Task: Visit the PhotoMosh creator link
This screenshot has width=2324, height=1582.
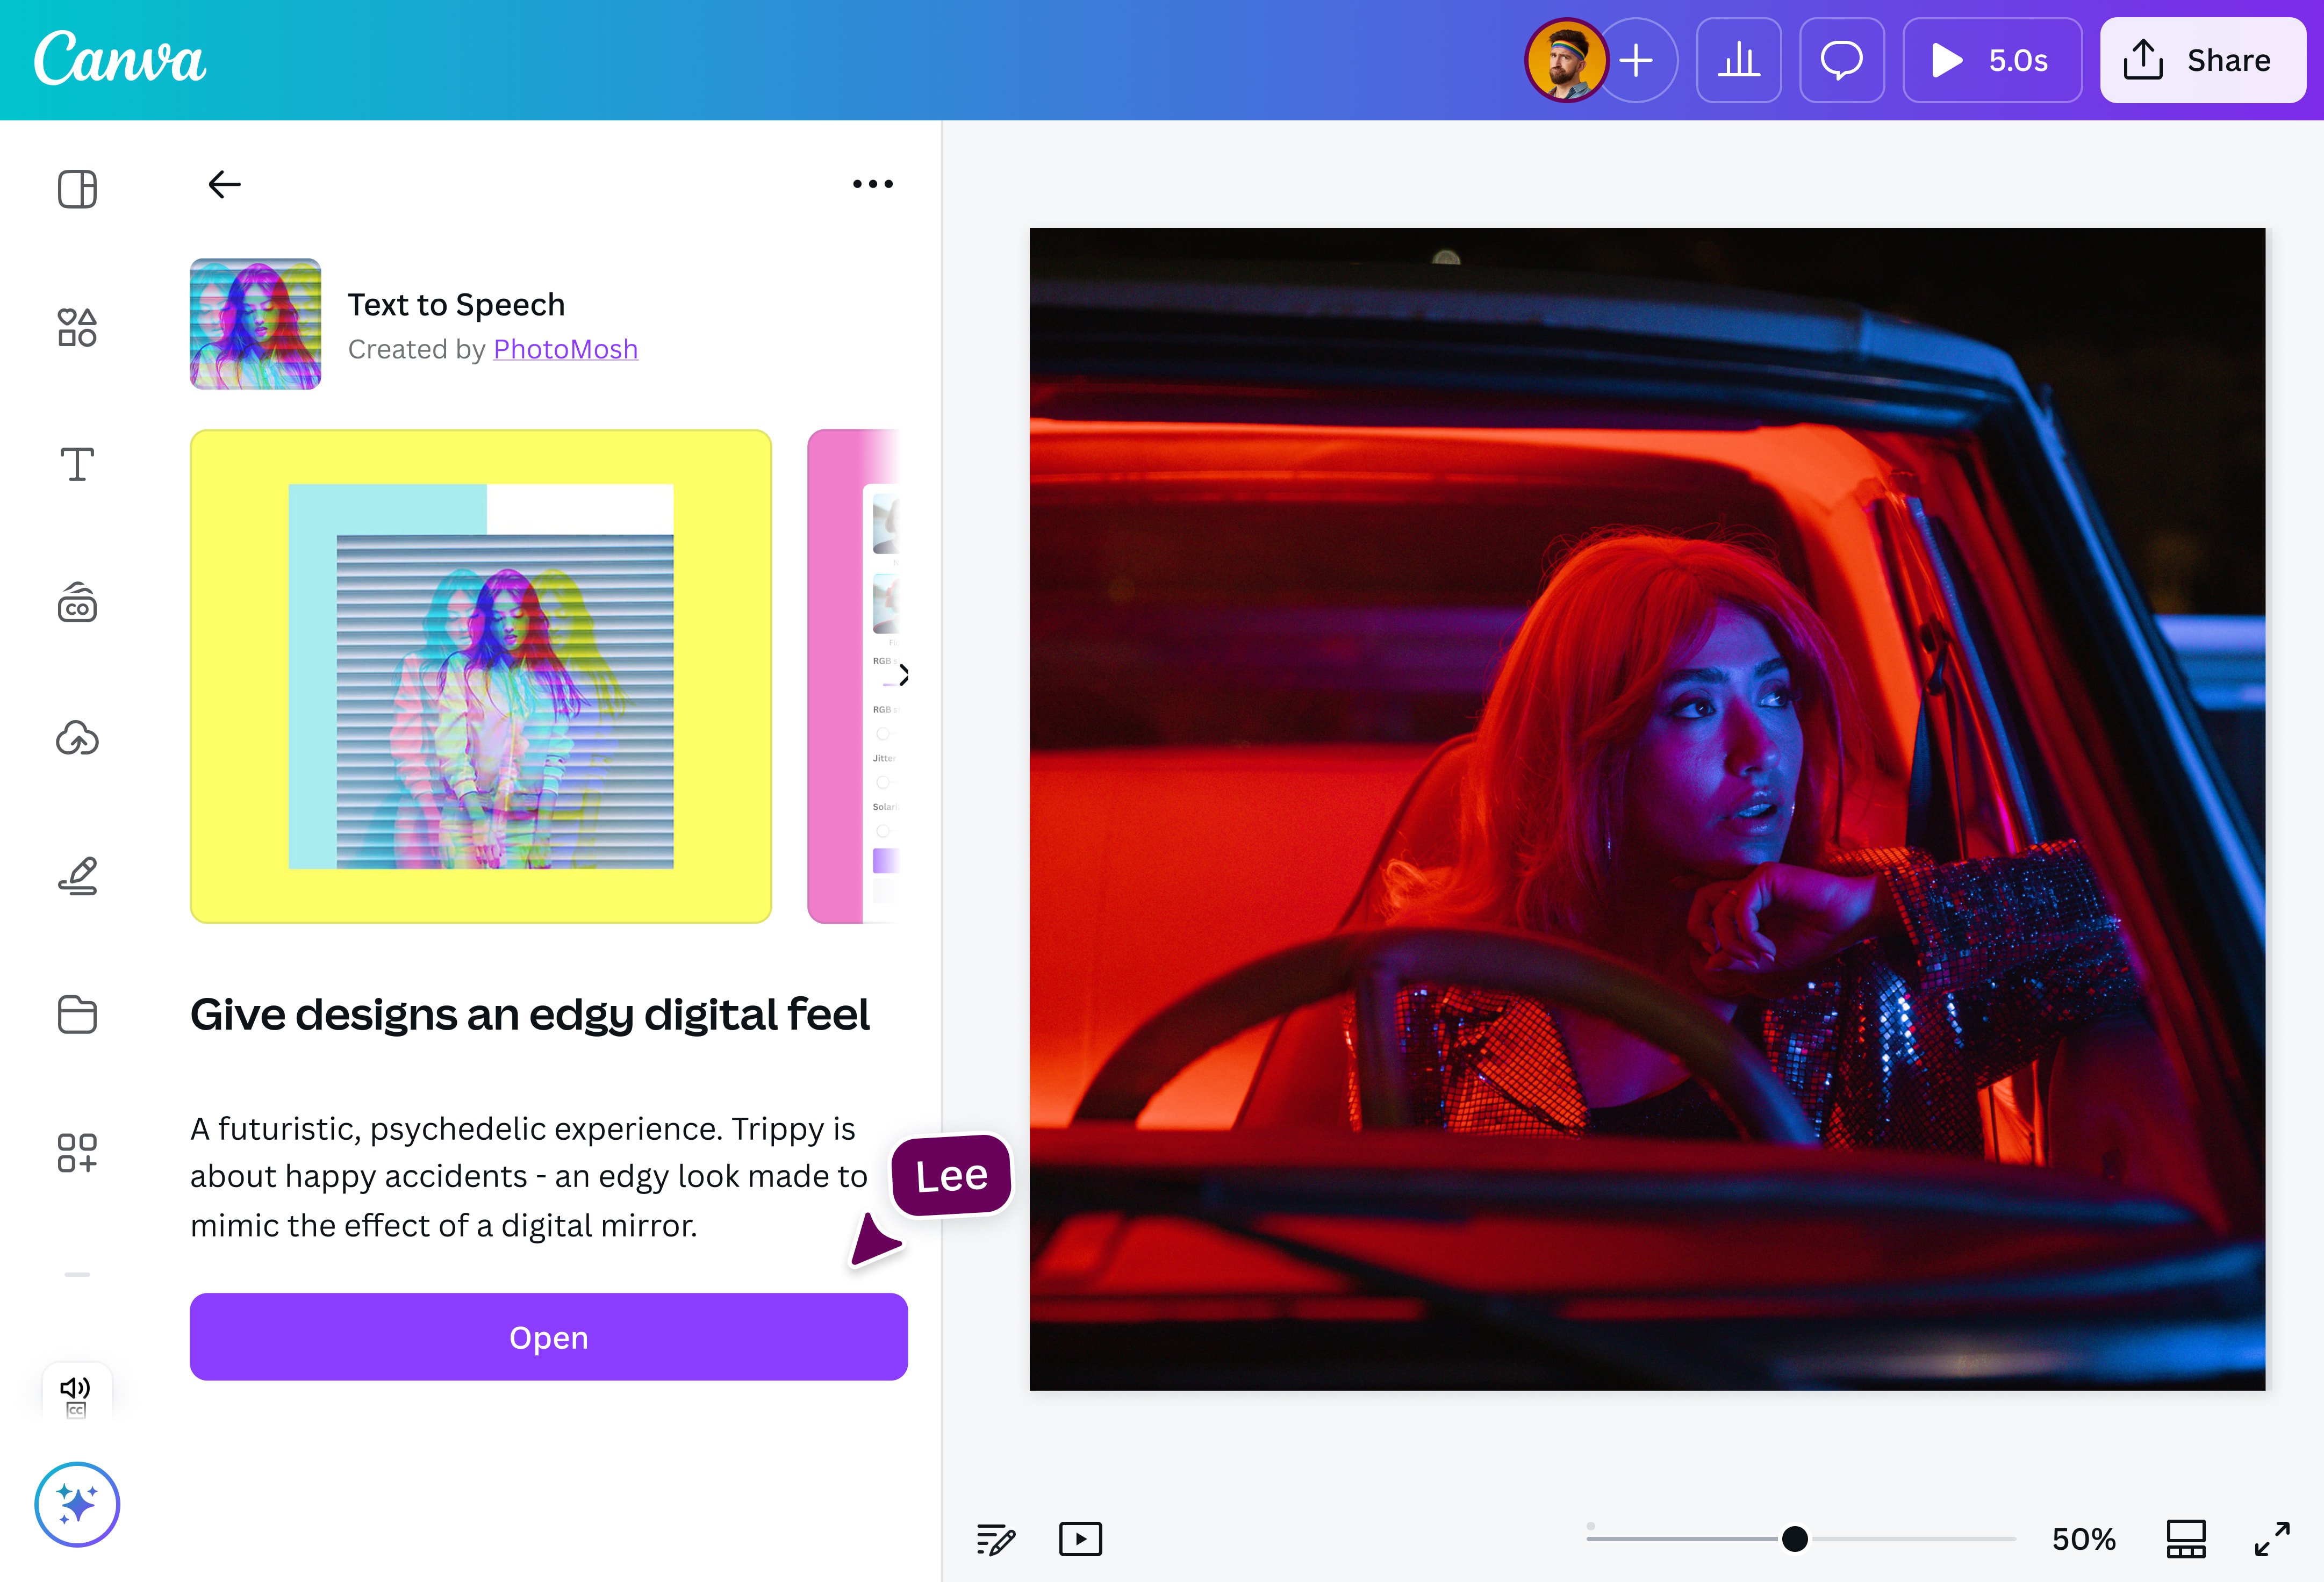Action: tap(565, 348)
